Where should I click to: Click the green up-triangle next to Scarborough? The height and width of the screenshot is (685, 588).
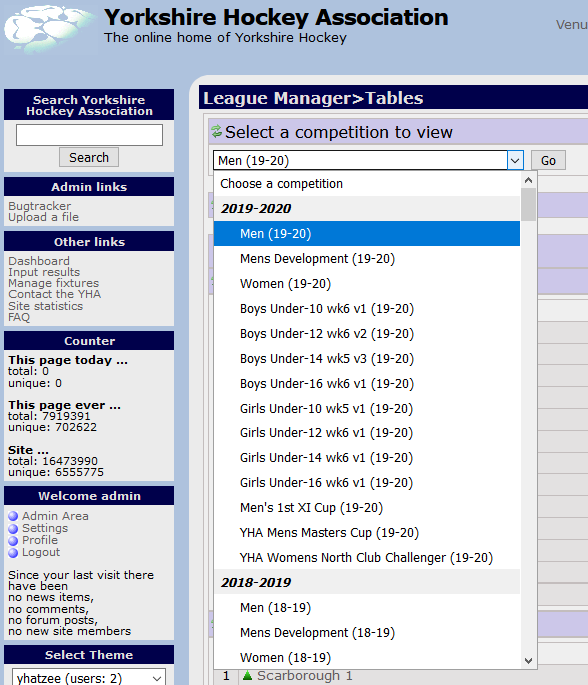click(247, 675)
